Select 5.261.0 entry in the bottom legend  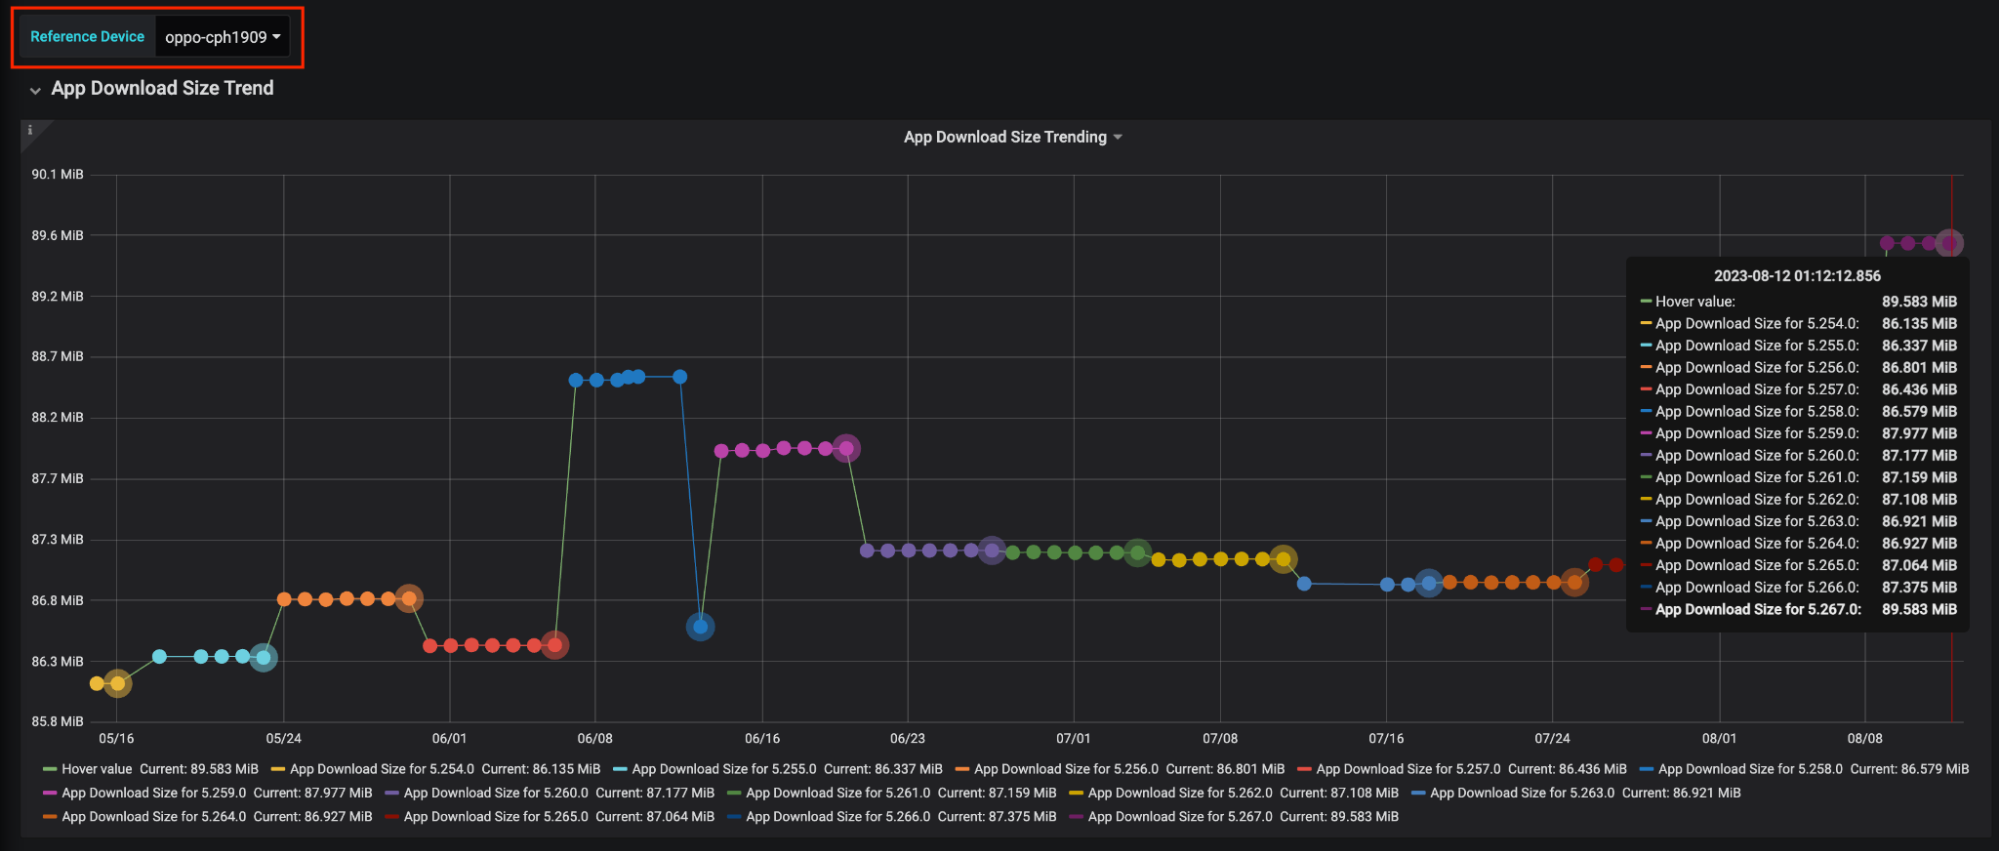tap(837, 793)
